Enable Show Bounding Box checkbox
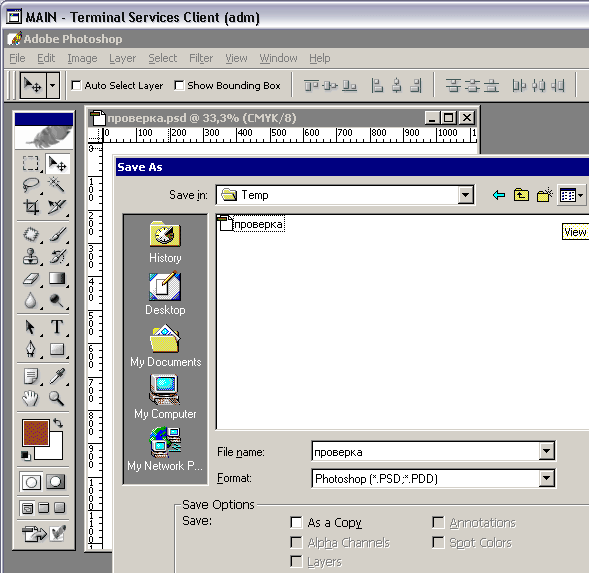The image size is (589, 573). (x=179, y=86)
